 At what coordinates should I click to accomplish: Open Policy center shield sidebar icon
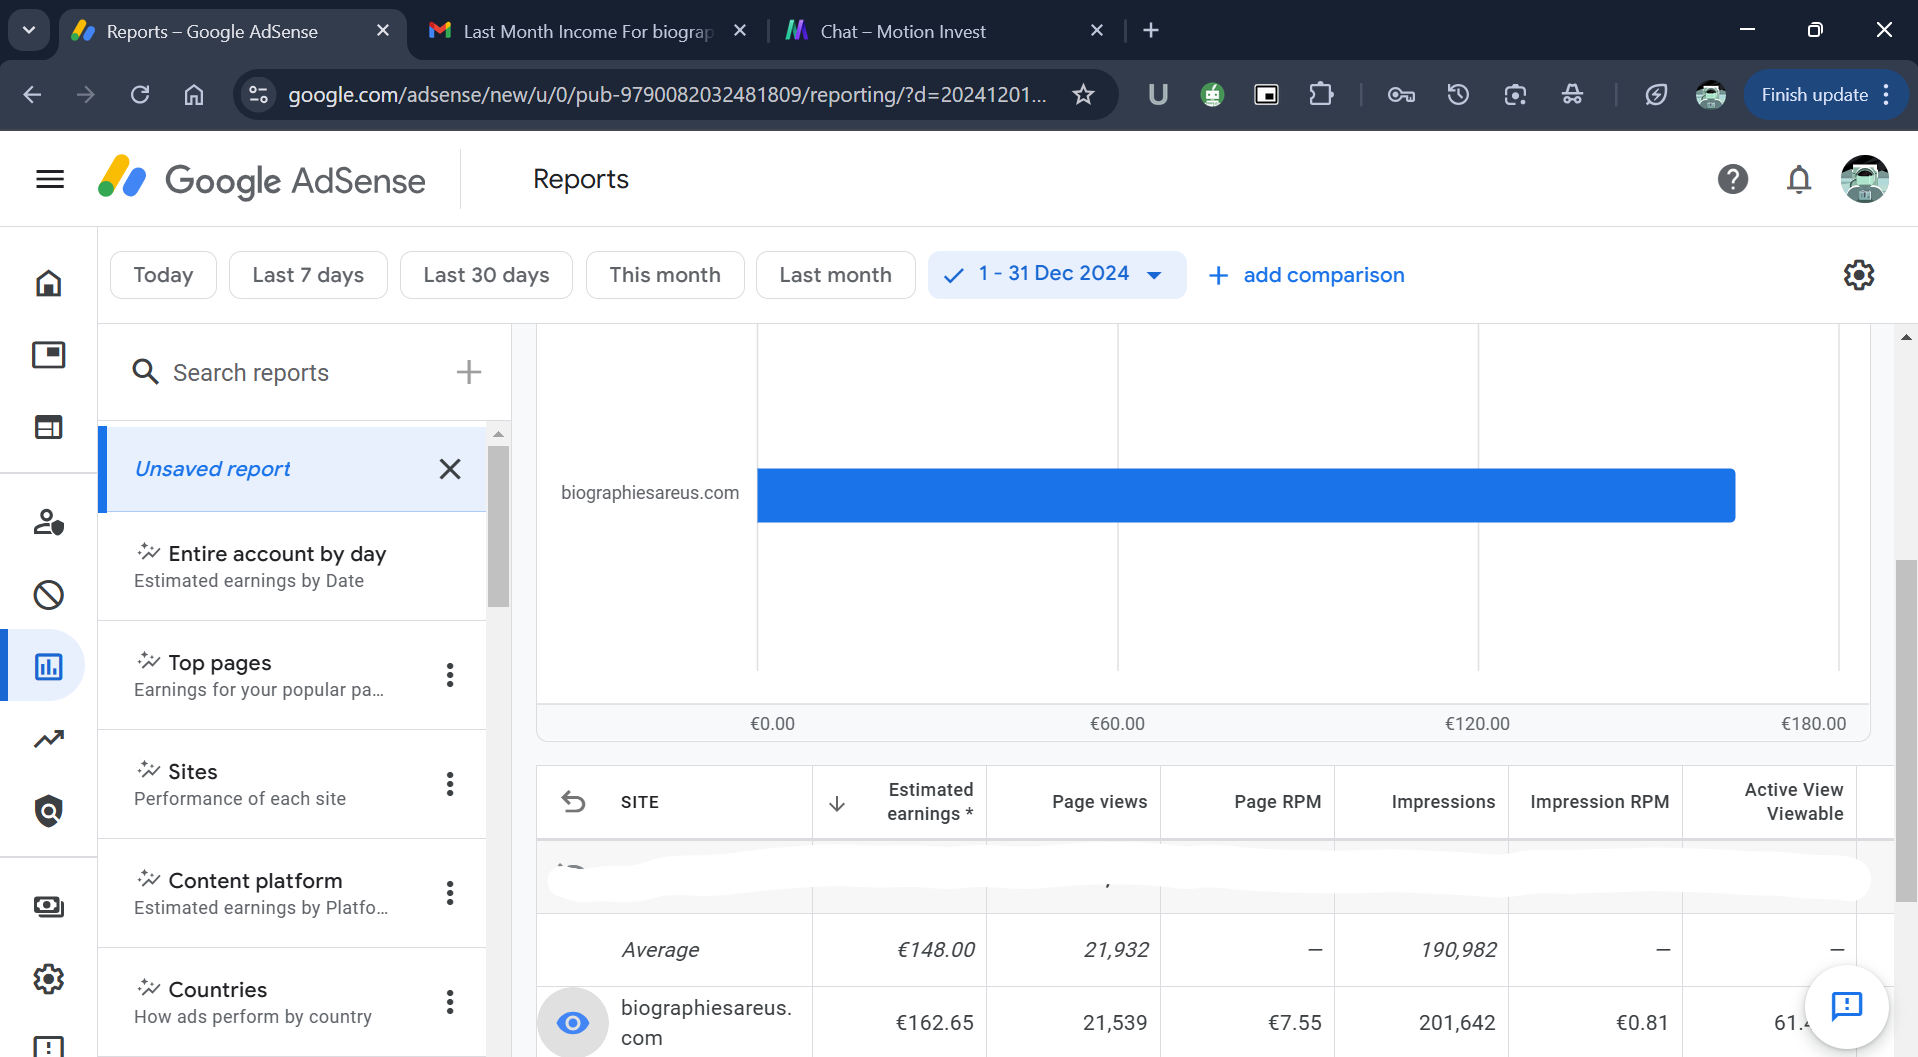pyautogui.click(x=49, y=811)
